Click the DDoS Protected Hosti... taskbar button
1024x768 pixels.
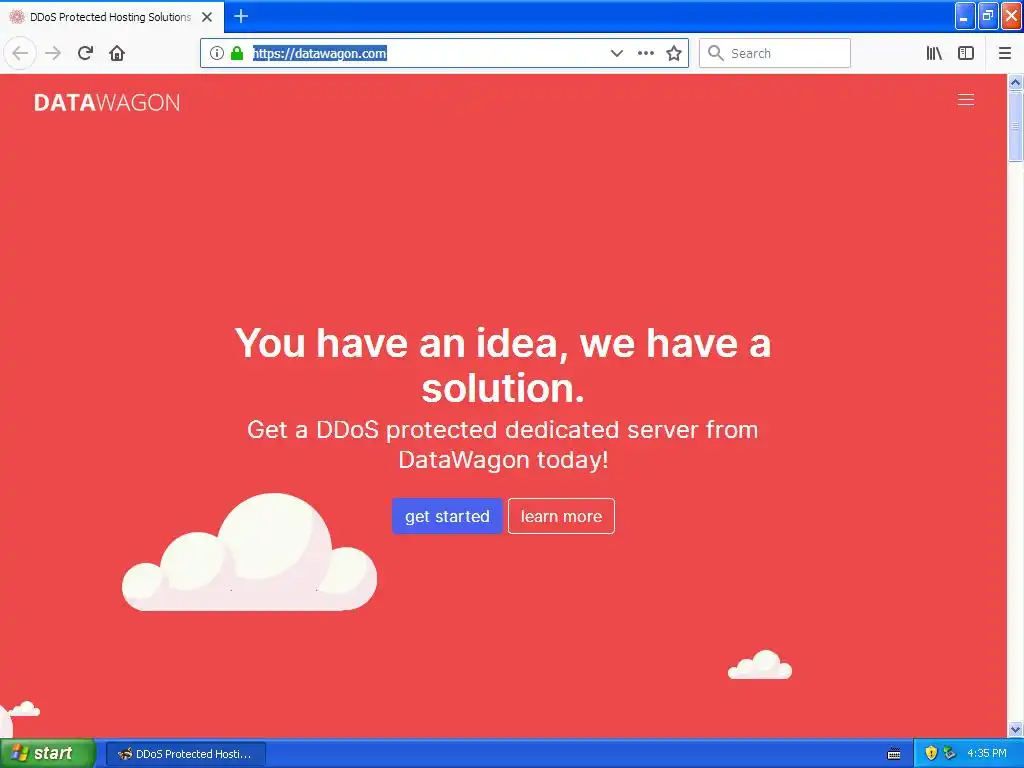(186, 754)
